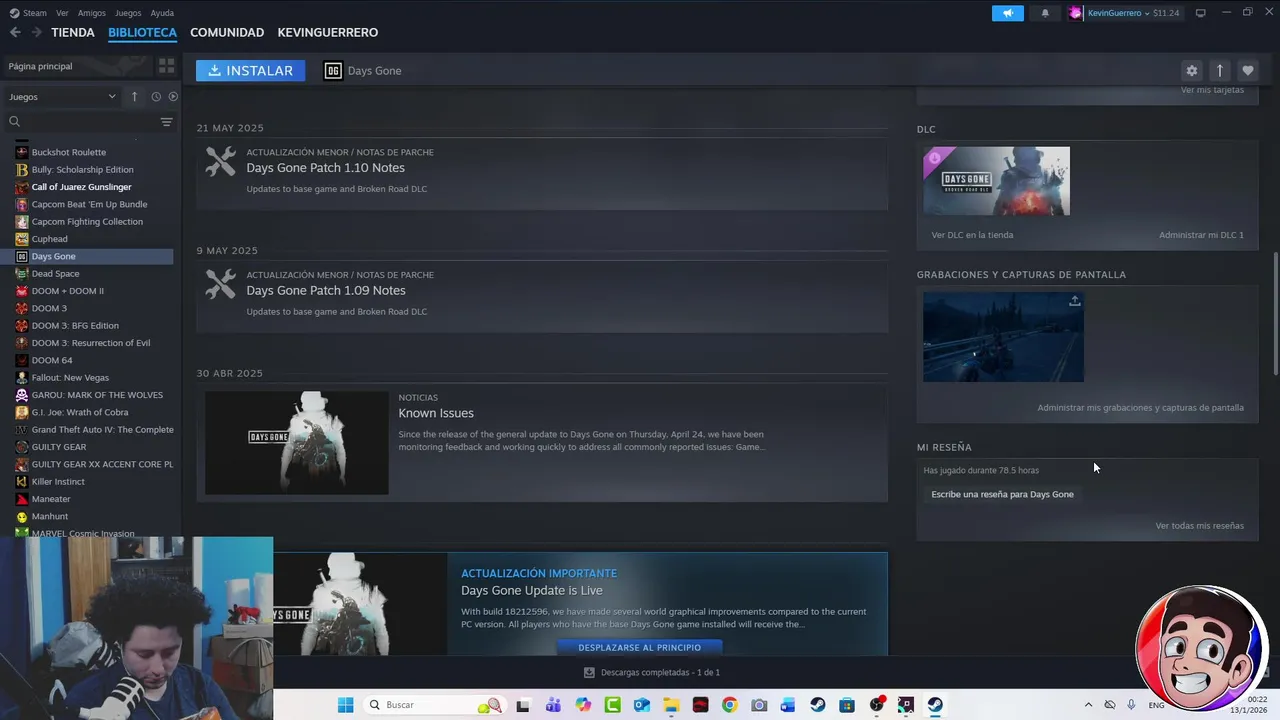Image resolution: width=1280 pixels, height=720 pixels.
Task: Open Days Gone Patch 1.10 Notes
Action: [325, 168]
